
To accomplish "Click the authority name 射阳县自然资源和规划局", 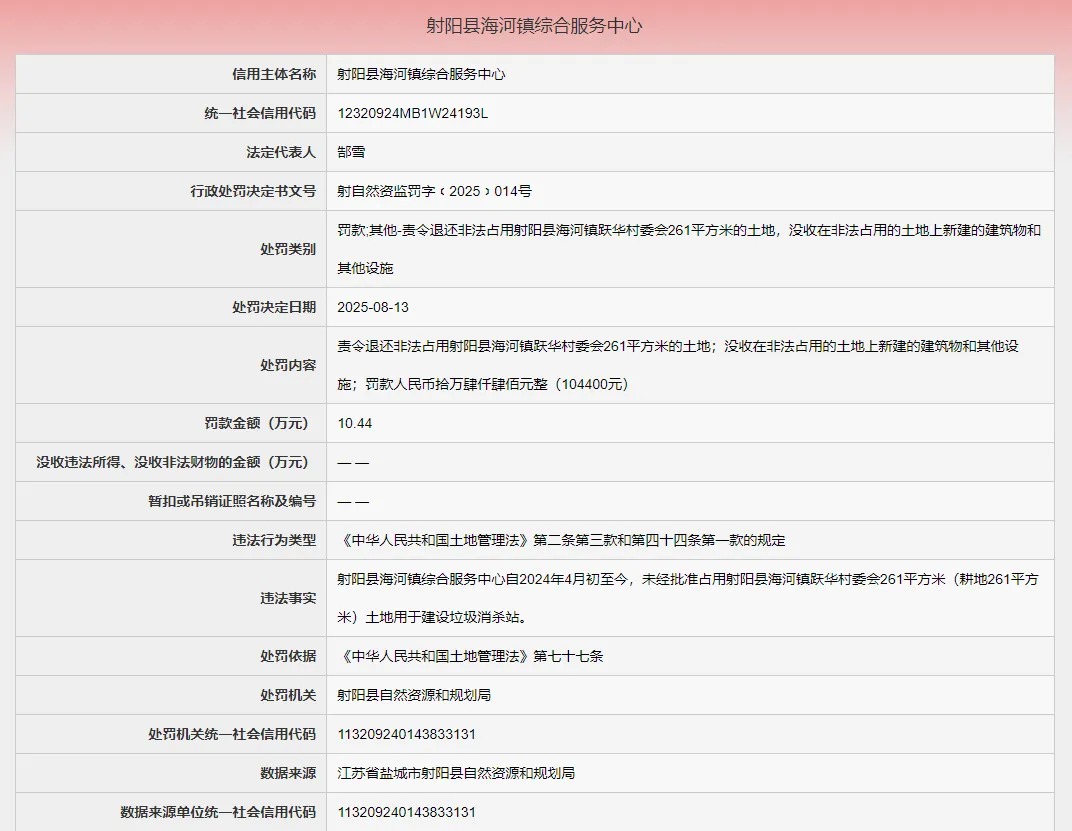I will pos(414,696).
